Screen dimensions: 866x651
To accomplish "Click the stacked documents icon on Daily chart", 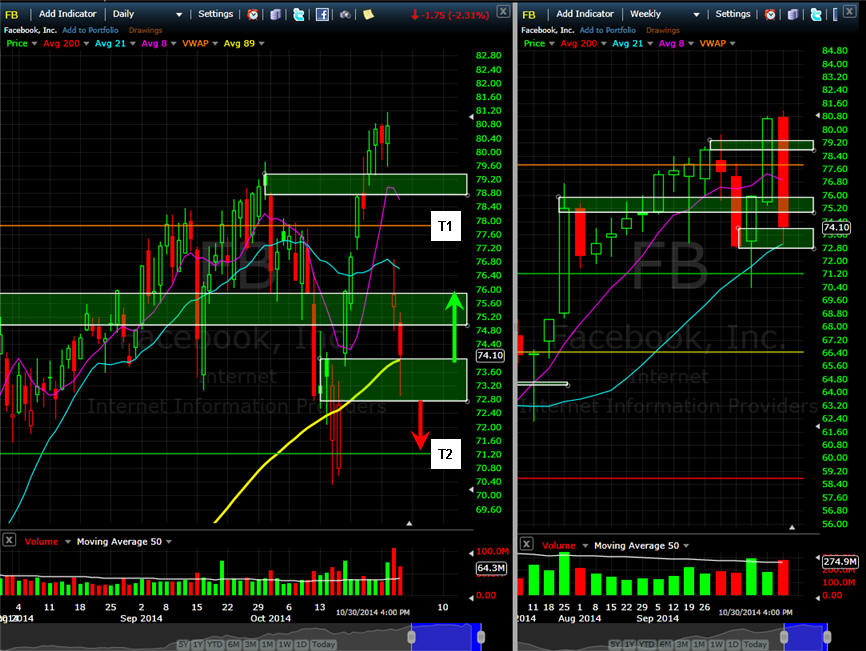I will pyautogui.click(x=275, y=14).
